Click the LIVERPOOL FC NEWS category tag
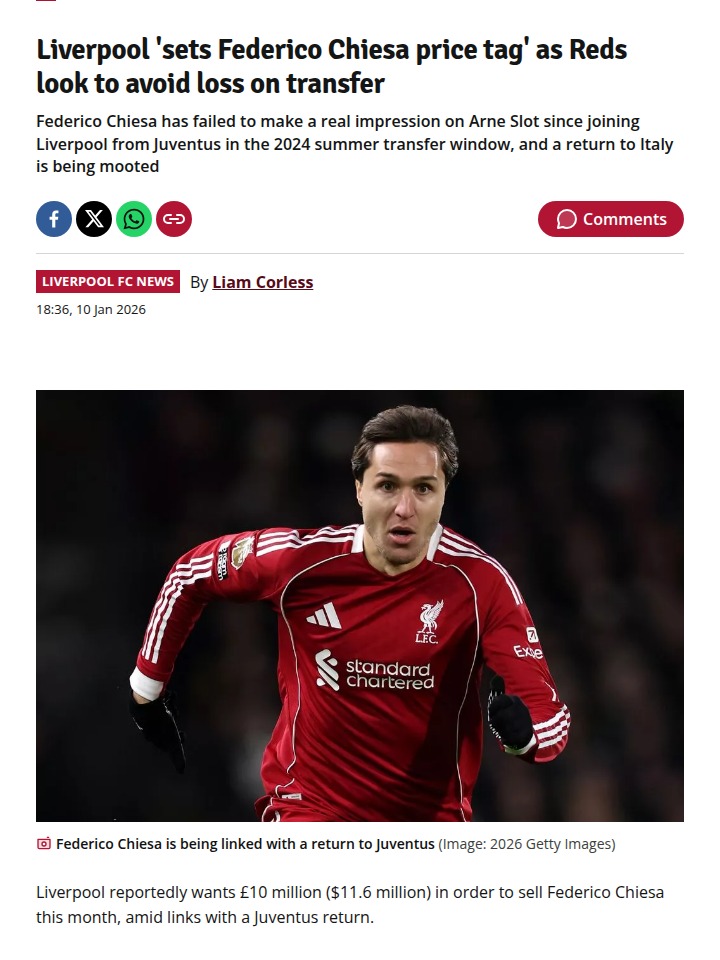 [108, 282]
